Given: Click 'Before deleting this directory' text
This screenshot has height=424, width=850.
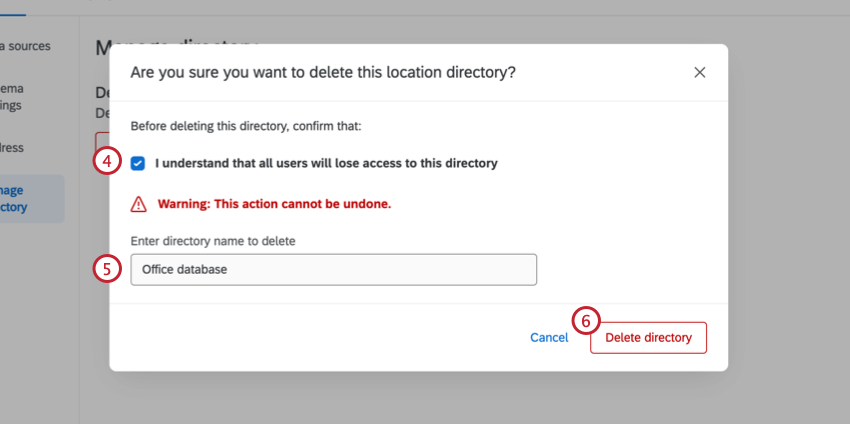Looking at the screenshot, I should point(245,127).
